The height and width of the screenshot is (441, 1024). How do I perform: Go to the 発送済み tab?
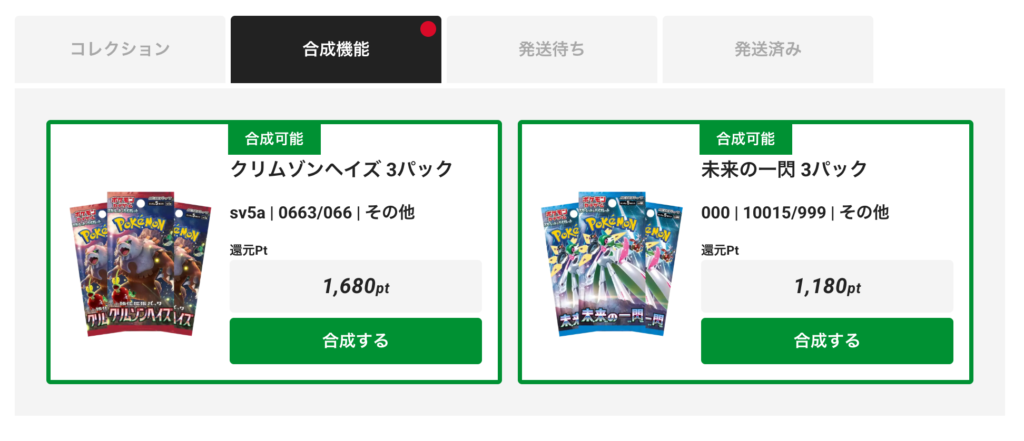pyautogui.click(x=768, y=50)
